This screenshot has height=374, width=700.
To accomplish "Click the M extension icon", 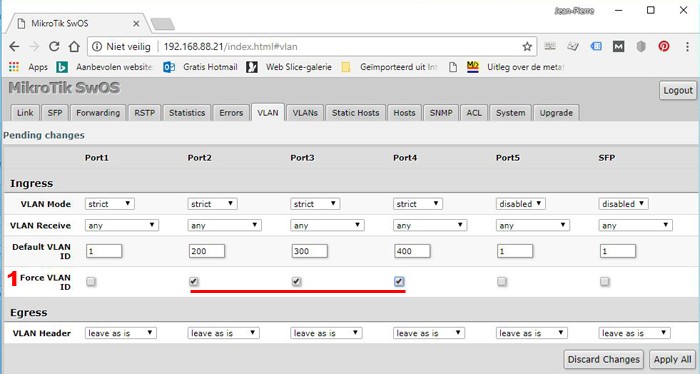I will [618, 46].
